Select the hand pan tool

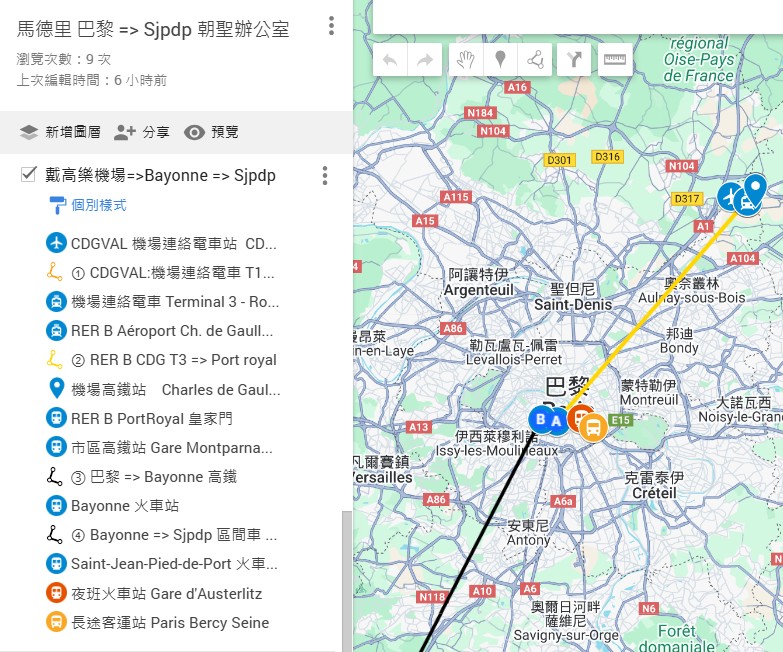tap(464, 60)
